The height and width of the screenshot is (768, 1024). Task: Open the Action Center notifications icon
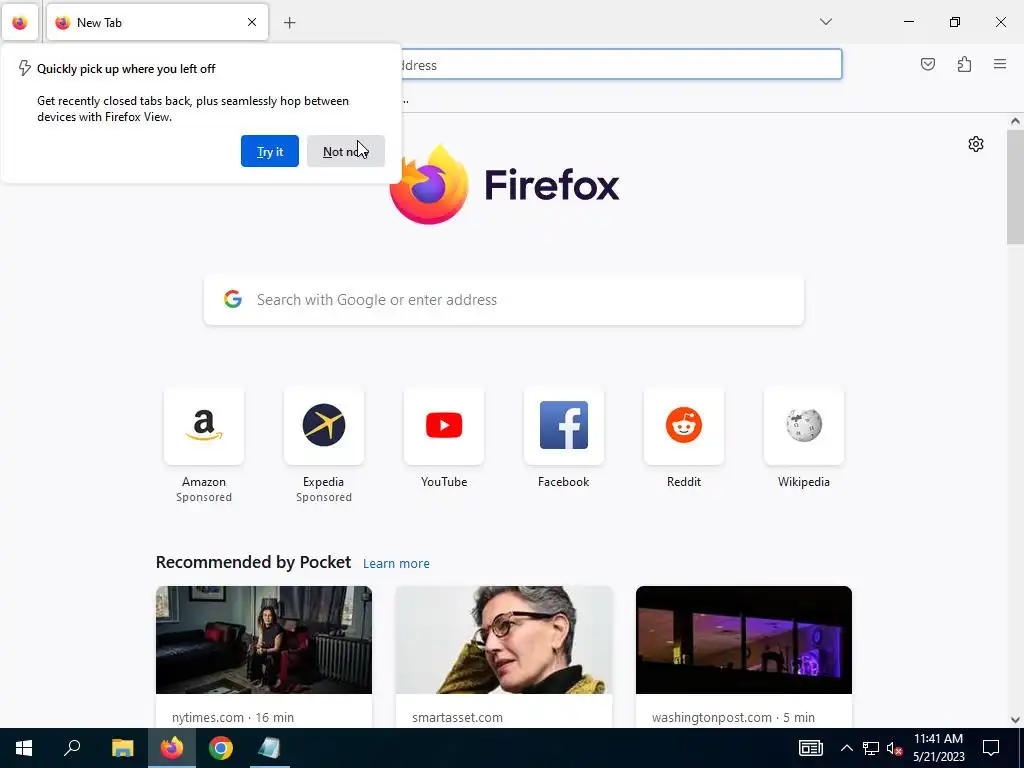click(x=991, y=748)
